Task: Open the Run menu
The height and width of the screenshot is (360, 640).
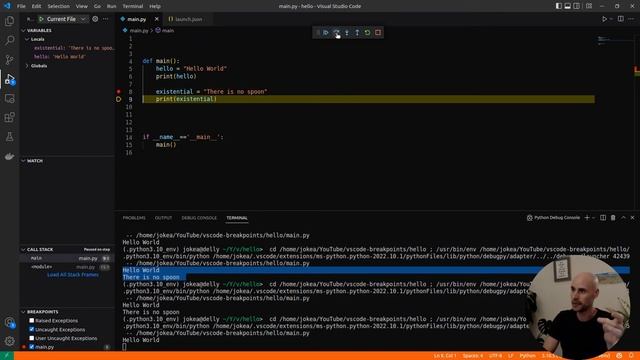Action: [111, 6]
